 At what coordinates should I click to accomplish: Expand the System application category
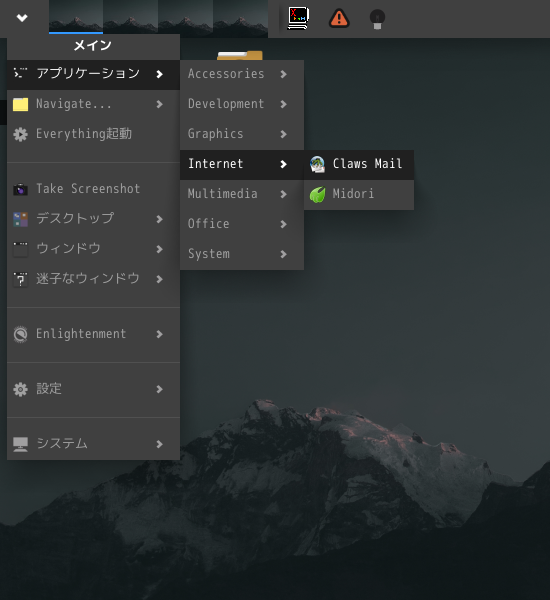pos(242,254)
